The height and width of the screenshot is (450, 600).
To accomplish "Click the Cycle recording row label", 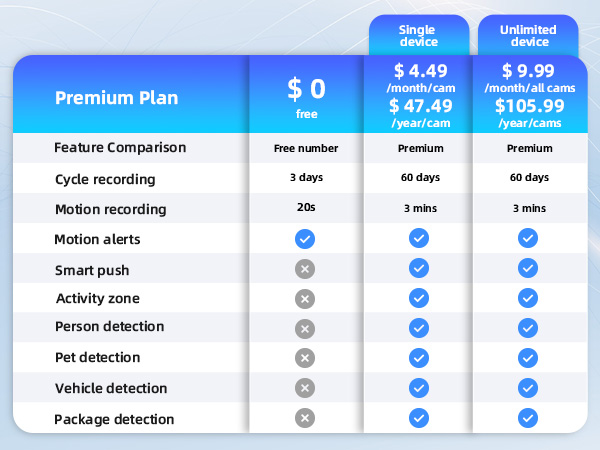I will pyautogui.click(x=105, y=179).
